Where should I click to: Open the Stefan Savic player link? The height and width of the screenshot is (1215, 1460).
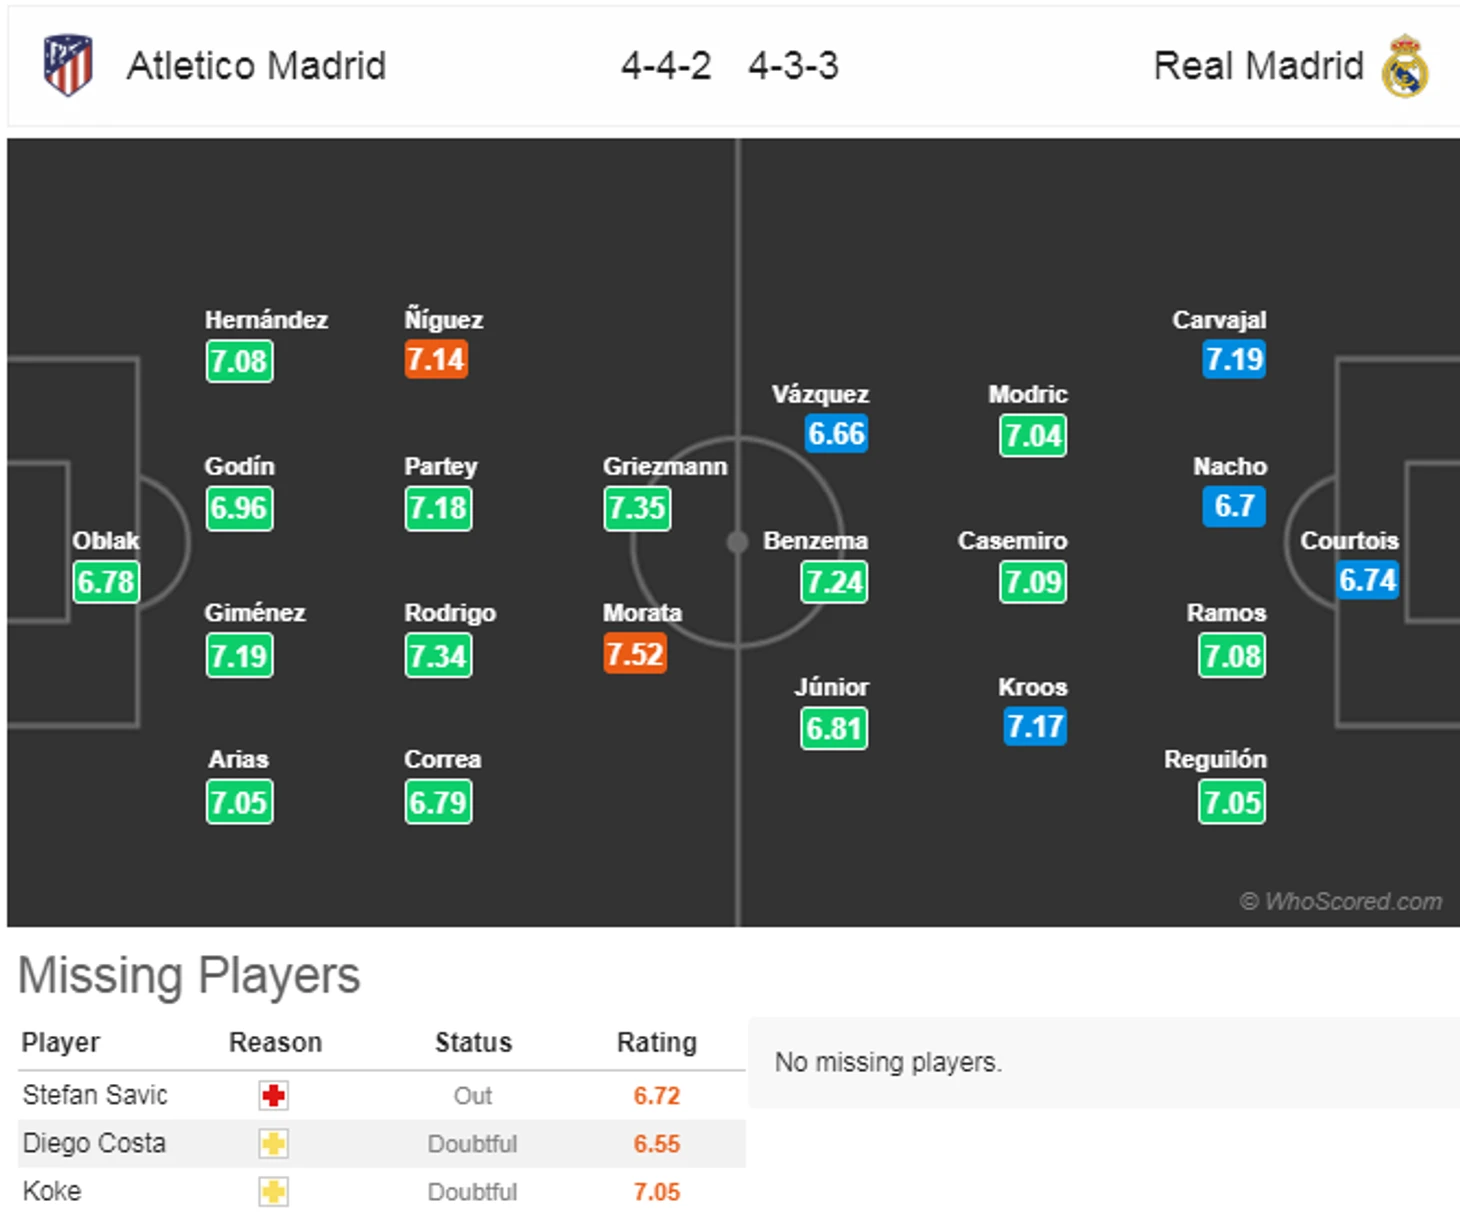pos(95,1095)
